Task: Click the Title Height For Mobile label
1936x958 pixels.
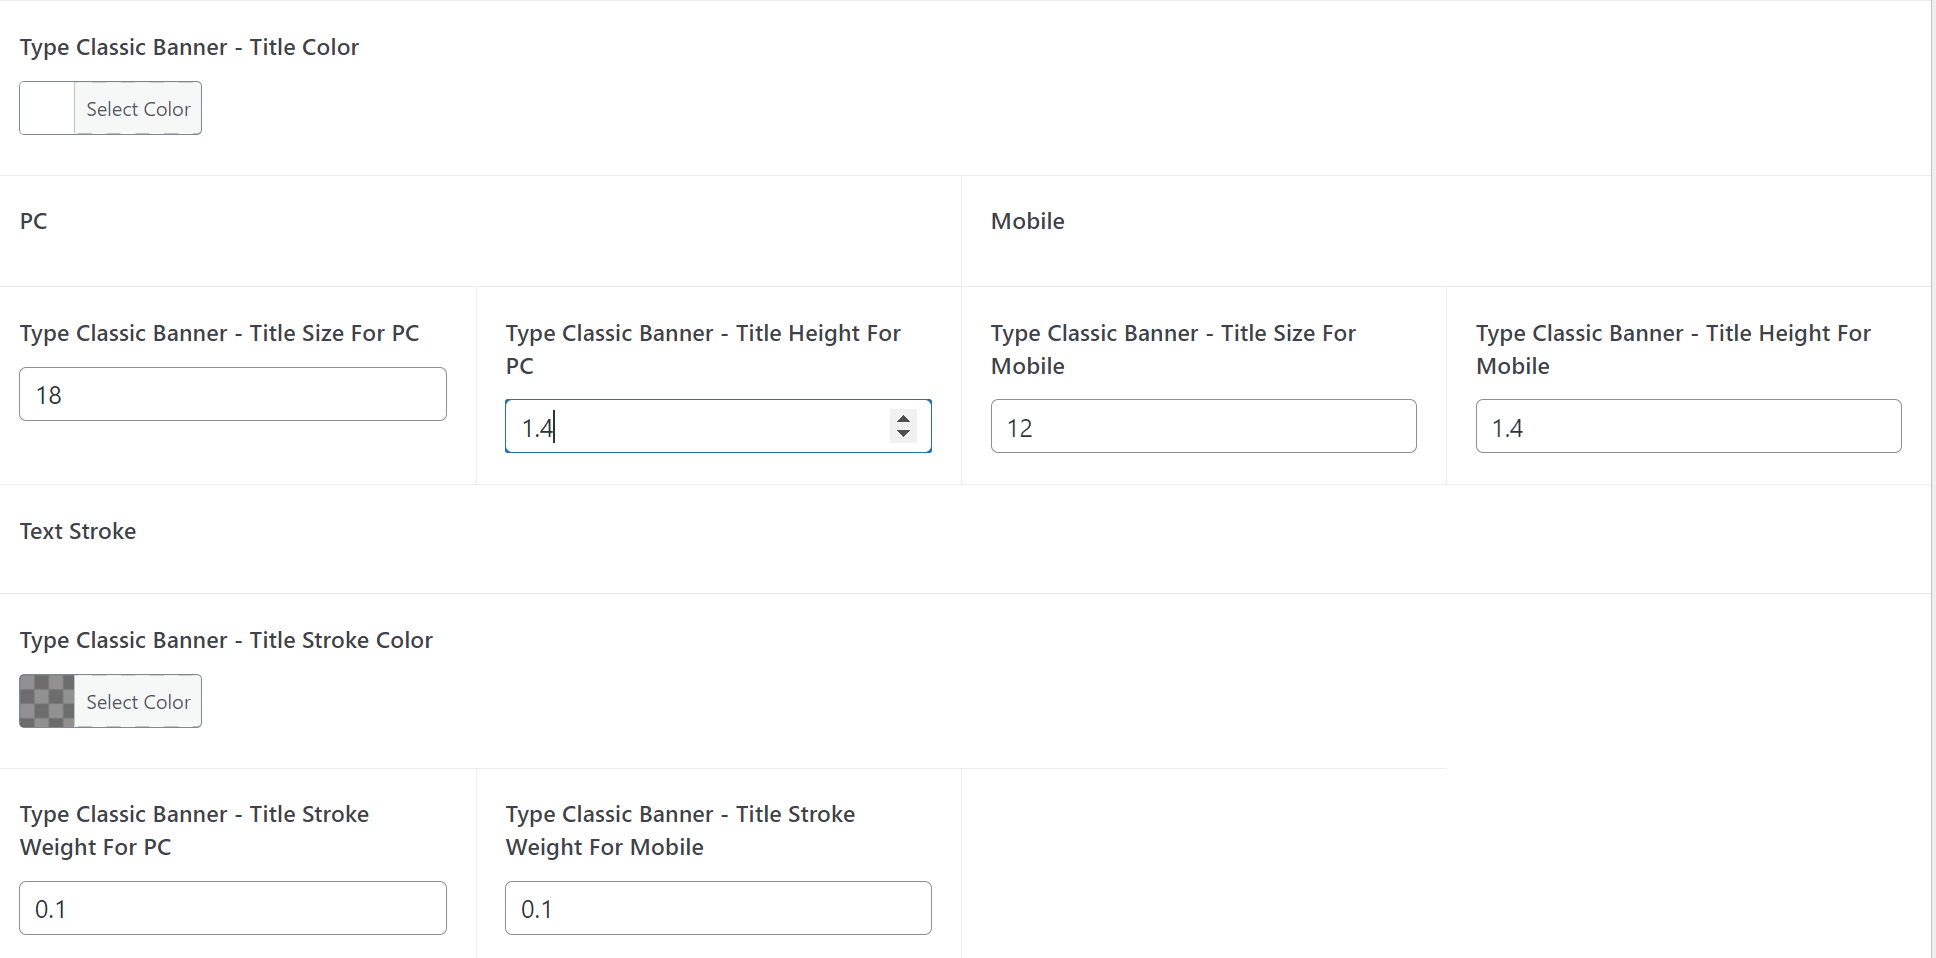Action: pos(1673,349)
